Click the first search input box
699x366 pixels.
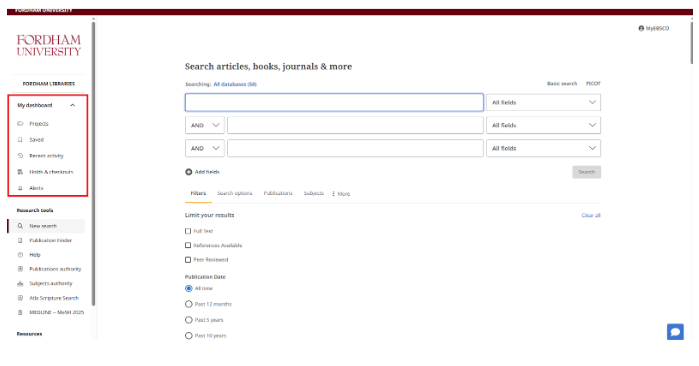(334, 103)
